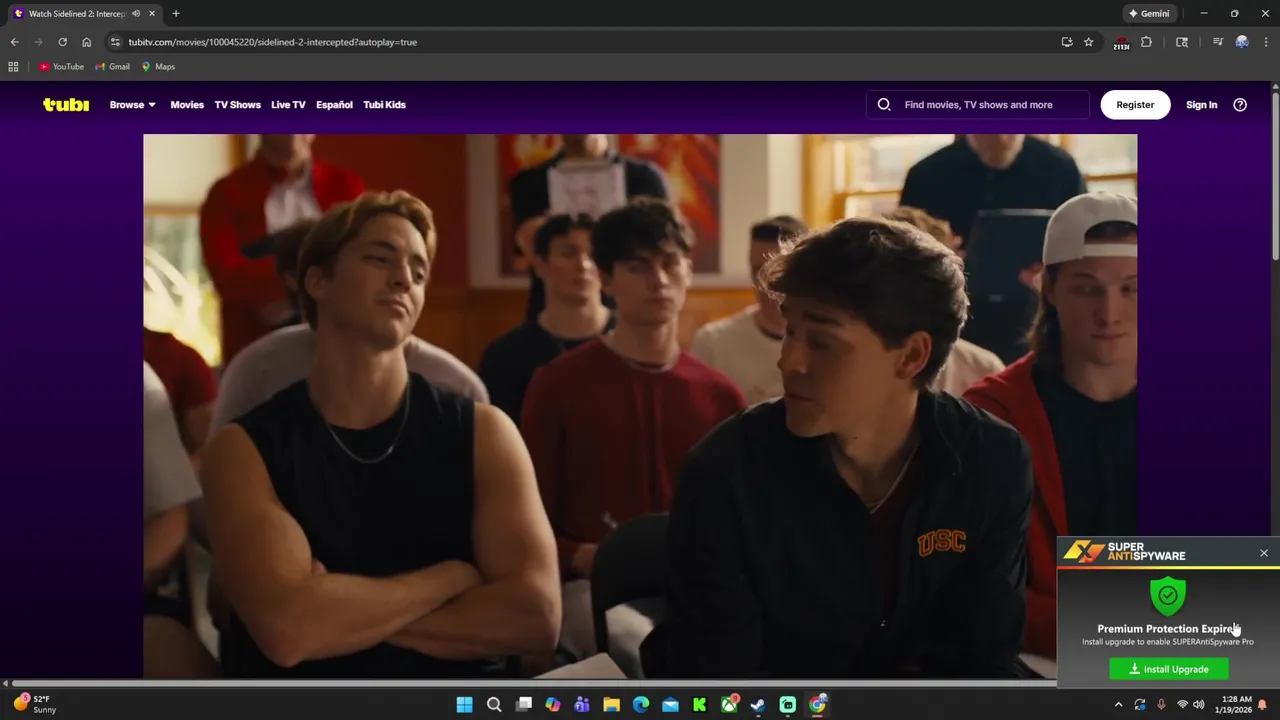Open the Maps bookmark
This screenshot has height=720, width=1280.
coord(158,67)
